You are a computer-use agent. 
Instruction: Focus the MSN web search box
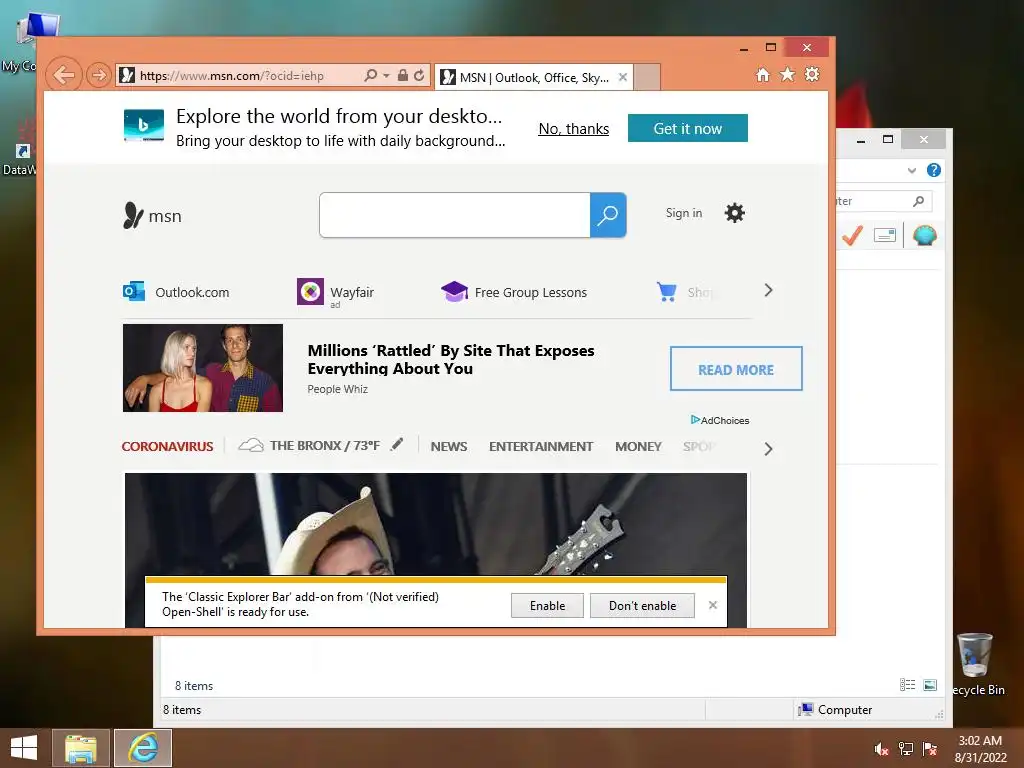455,215
